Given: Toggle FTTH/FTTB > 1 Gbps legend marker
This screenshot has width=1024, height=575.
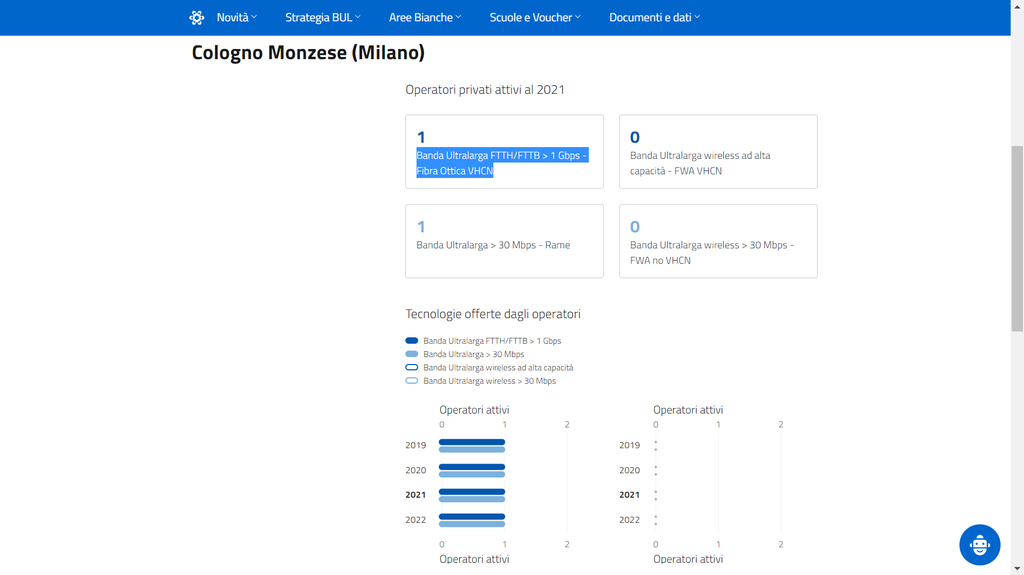Looking at the screenshot, I should coord(412,341).
